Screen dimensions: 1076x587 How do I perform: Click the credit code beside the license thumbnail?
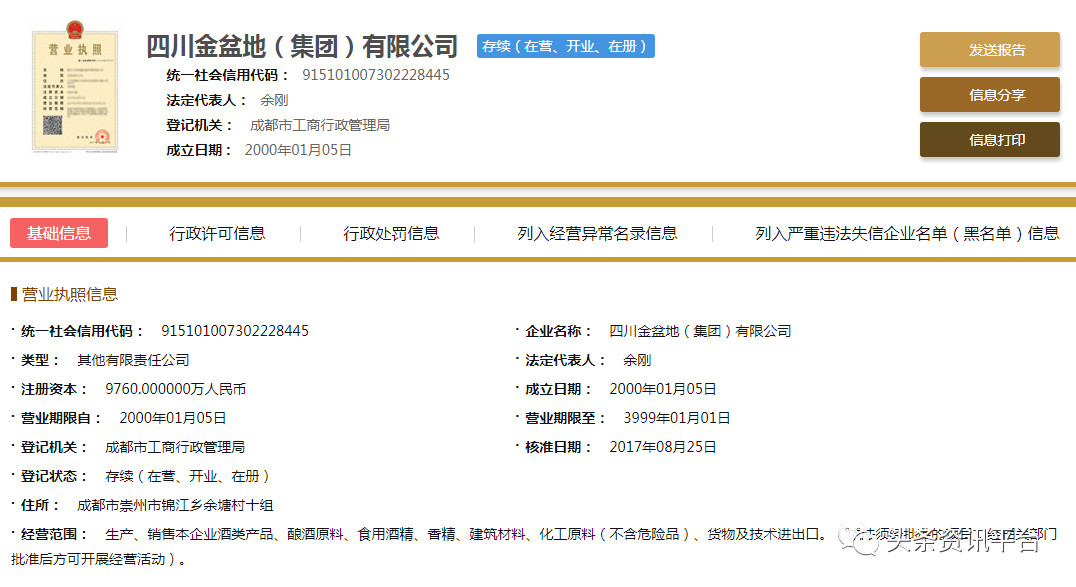(x=375, y=75)
